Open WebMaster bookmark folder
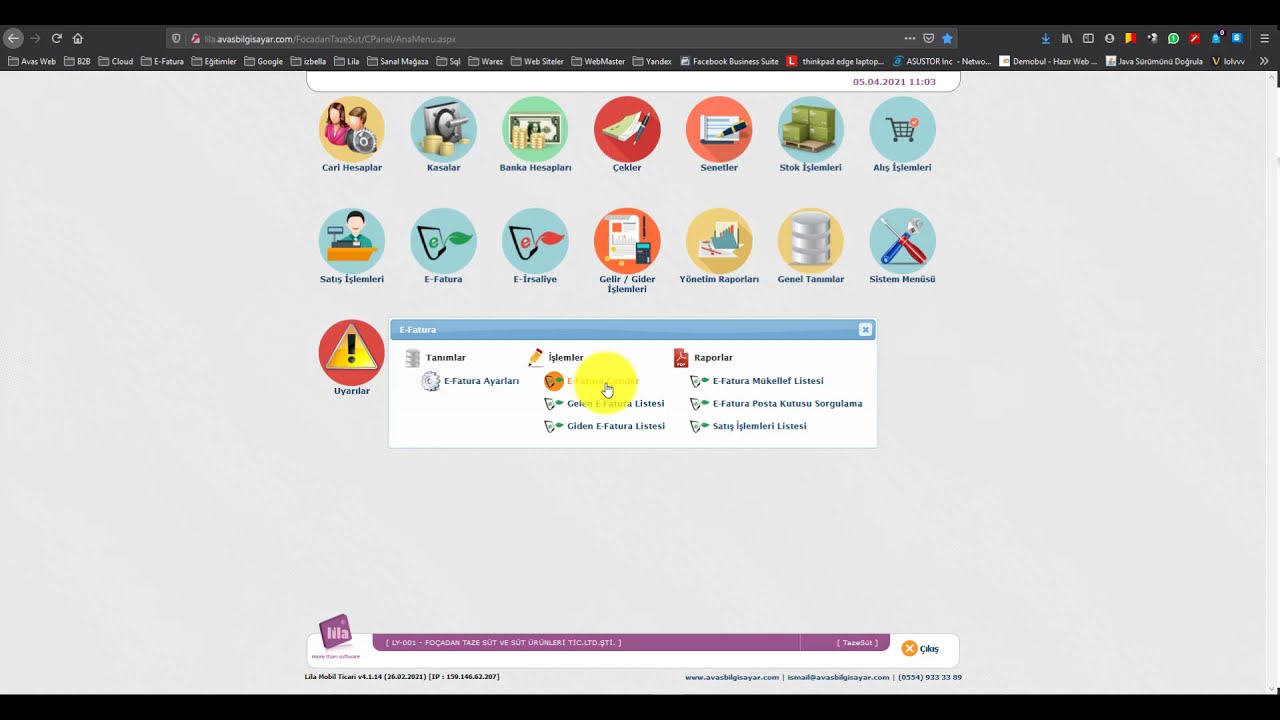The width and height of the screenshot is (1280, 720). pyautogui.click(x=598, y=61)
